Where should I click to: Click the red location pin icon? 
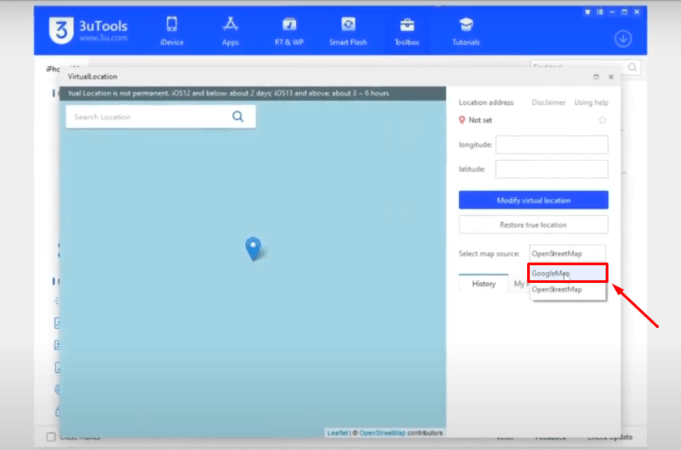(x=462, y=120)
